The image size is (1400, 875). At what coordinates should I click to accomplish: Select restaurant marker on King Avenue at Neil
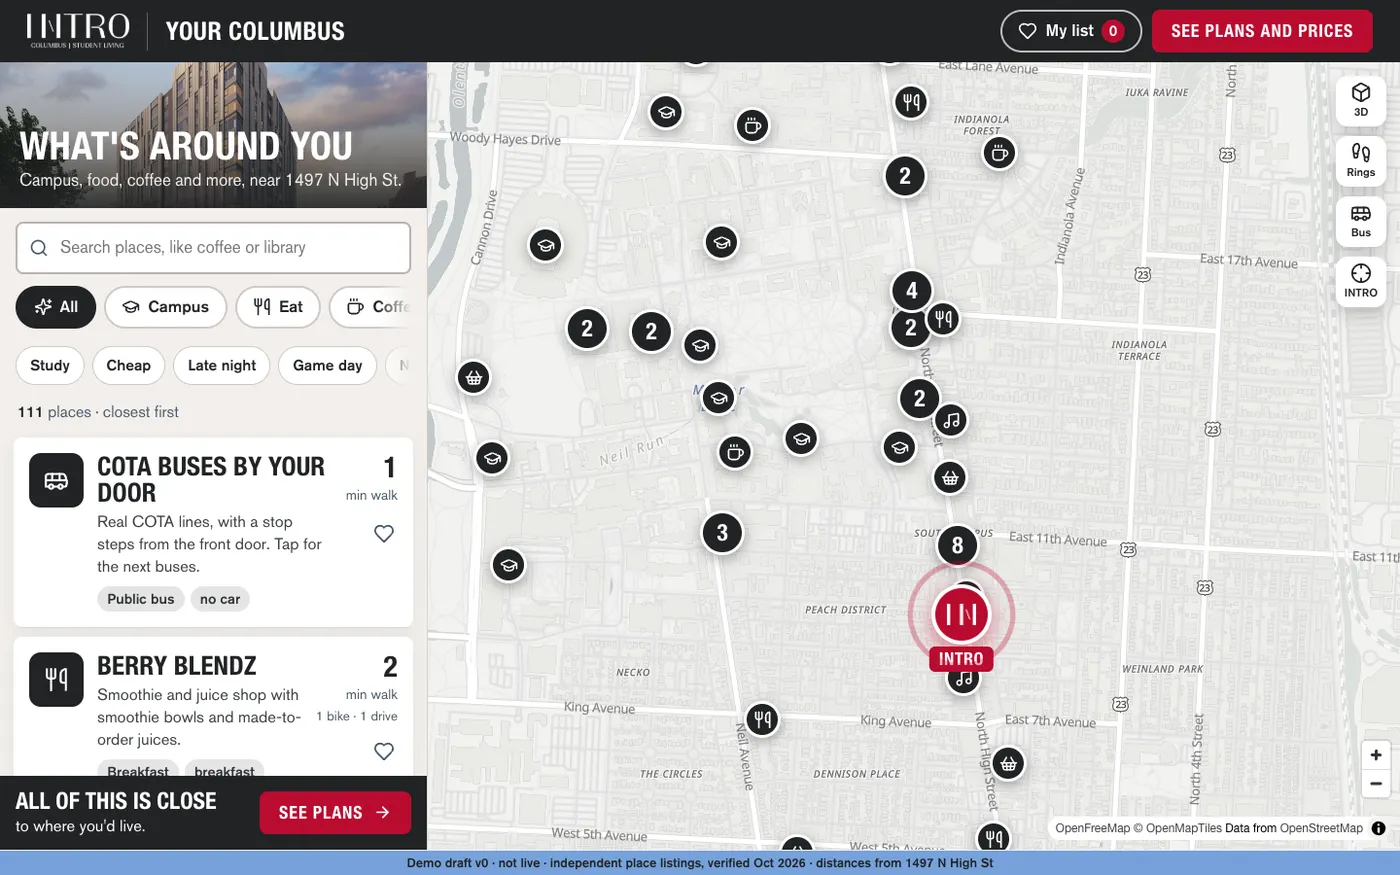click(x=762, y=718)
